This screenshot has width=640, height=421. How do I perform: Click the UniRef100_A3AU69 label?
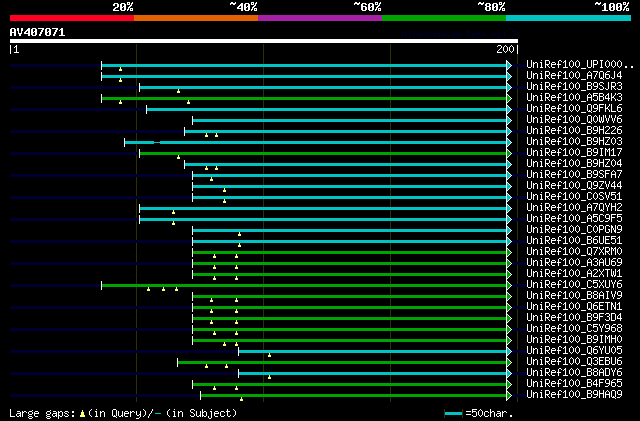(574, 263)
